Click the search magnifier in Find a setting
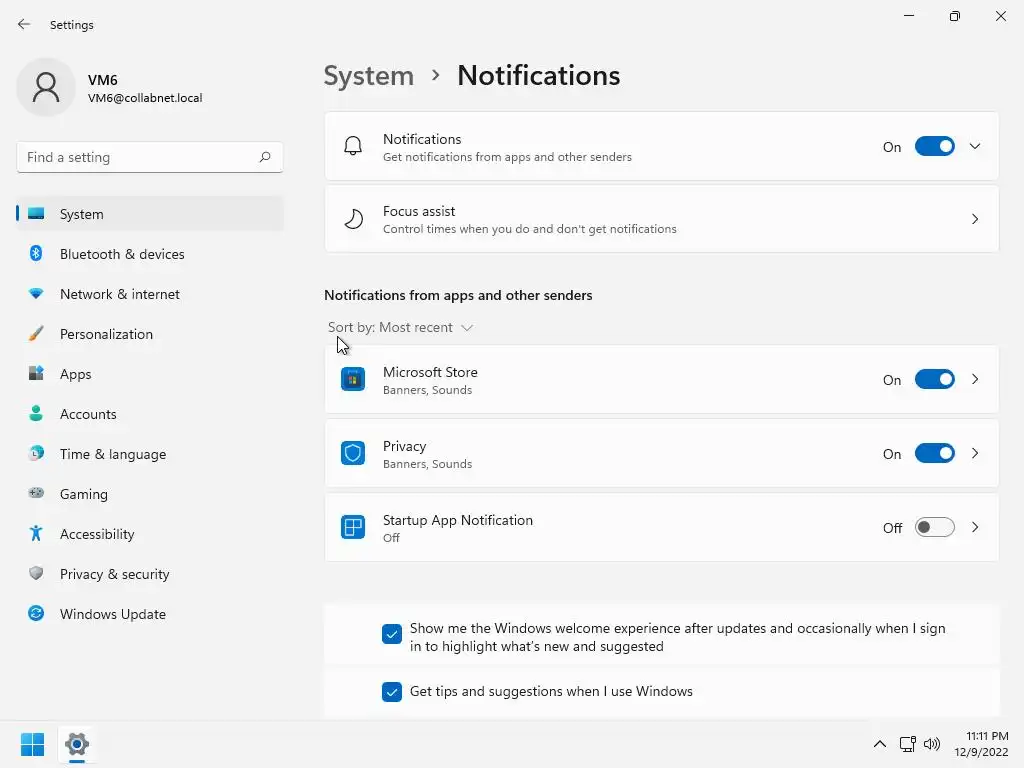This screenshot has height=768, width=1024. coord(265,157)
